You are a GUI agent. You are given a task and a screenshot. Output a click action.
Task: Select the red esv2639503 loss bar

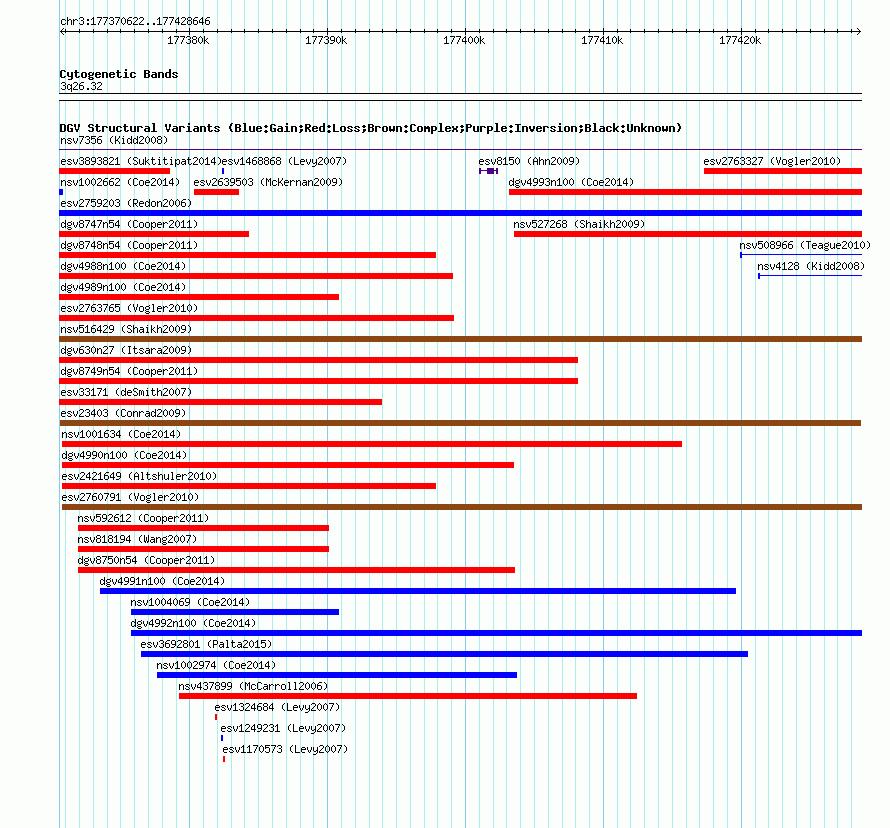tap(216, 192)
